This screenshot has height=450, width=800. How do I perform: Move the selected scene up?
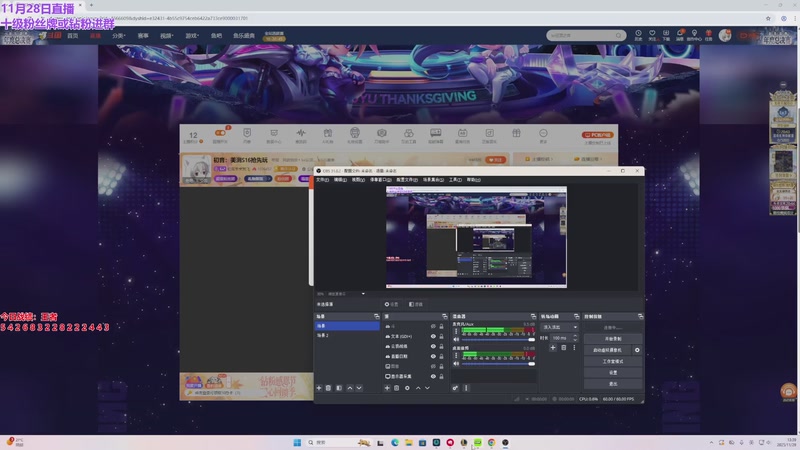pyautogui.click(x=349, y=388)
